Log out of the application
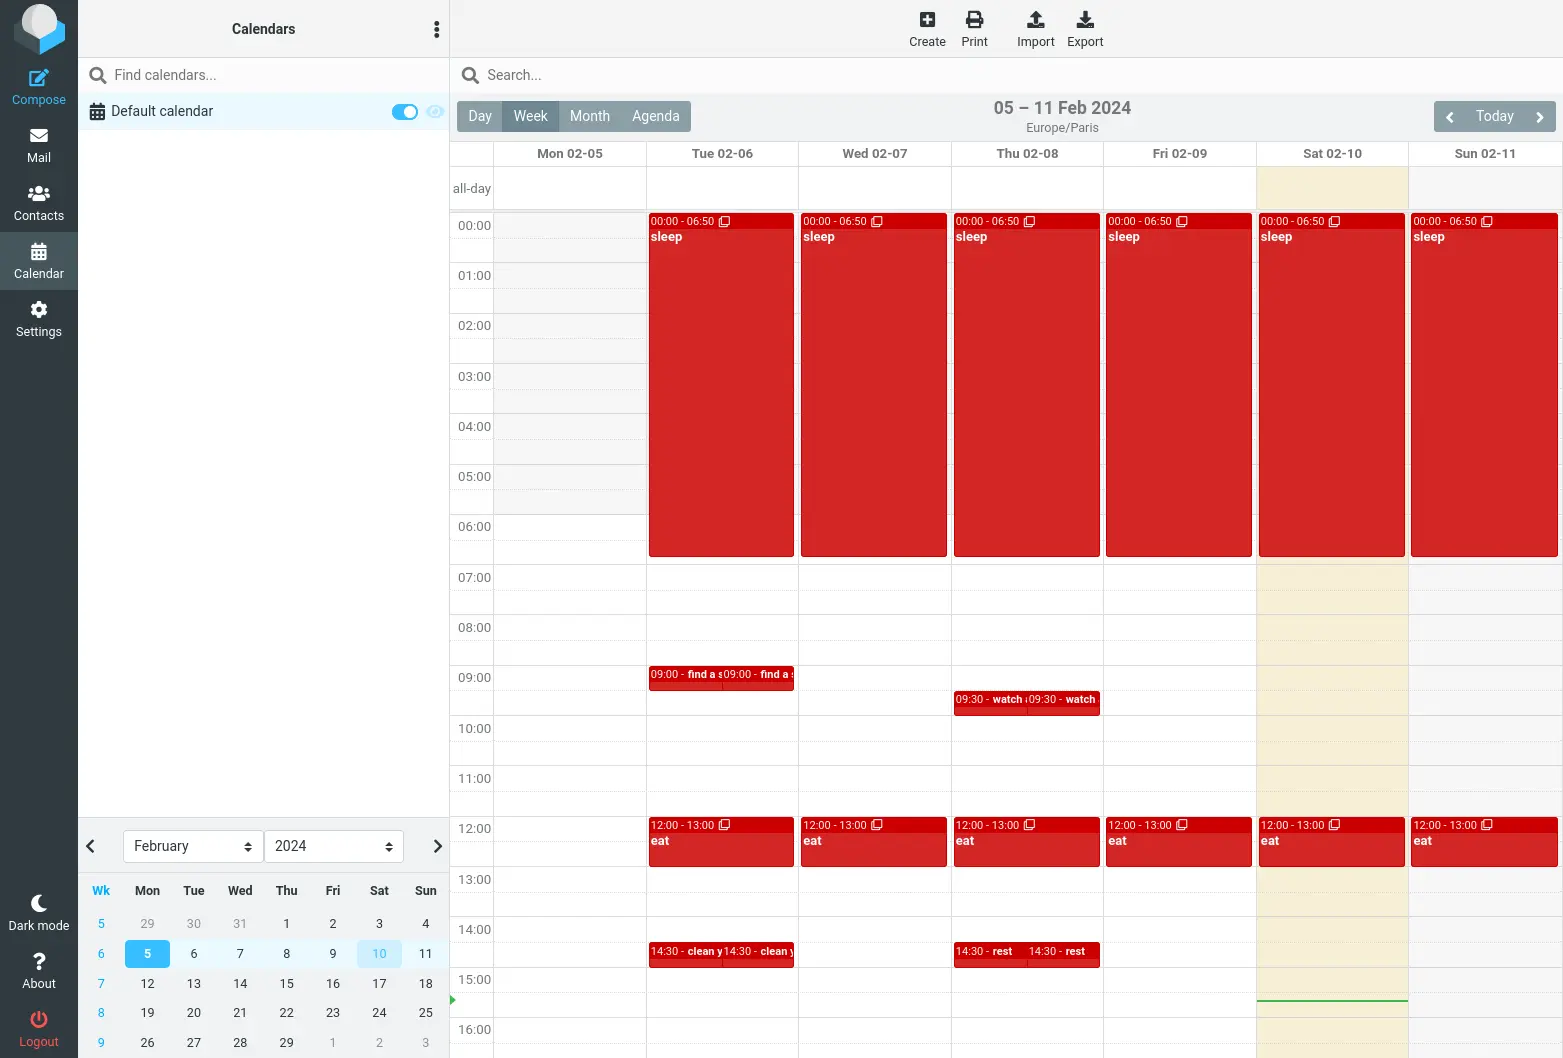This screenshot has height=1058, width=1563. pyautogui.click(x=38, y=1027)
